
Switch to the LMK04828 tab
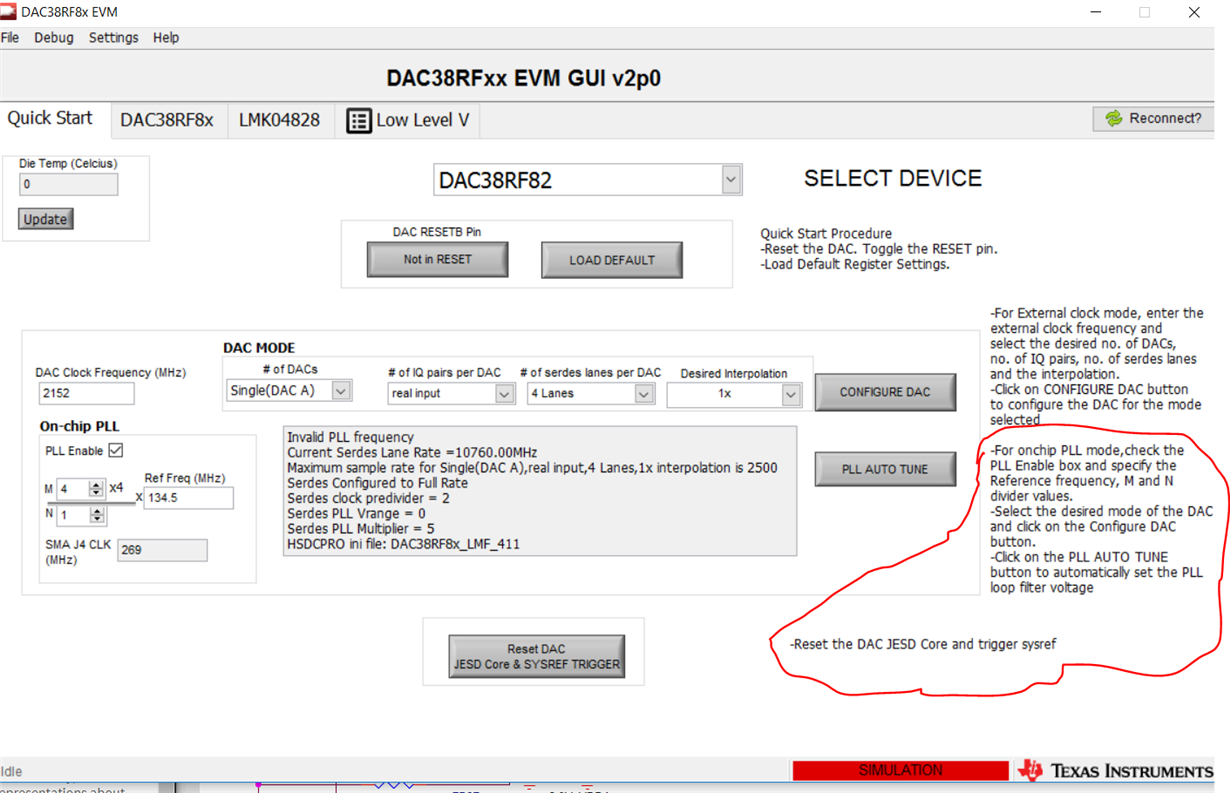279,120
